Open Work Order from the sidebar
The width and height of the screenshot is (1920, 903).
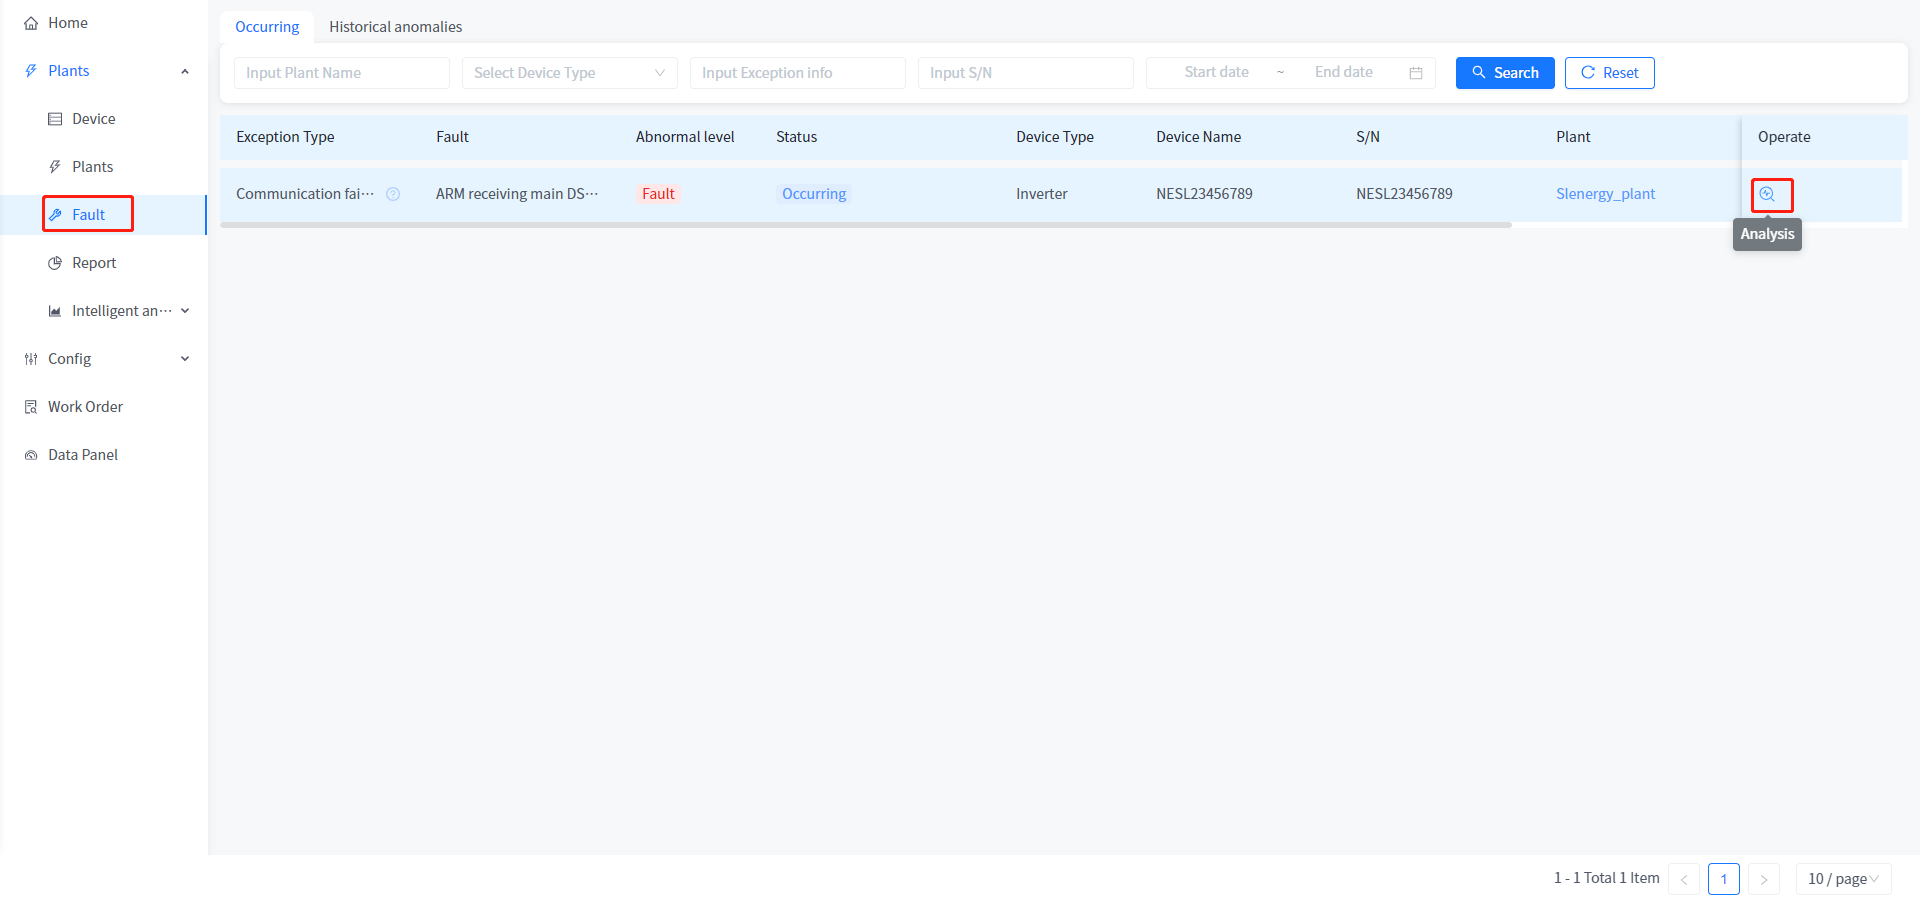click(85, 407)
